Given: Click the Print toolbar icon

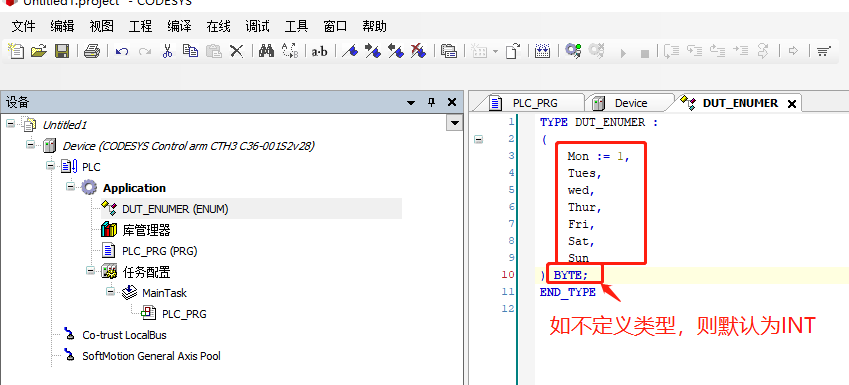Looking at the screenshot, I should click(92, 51).
